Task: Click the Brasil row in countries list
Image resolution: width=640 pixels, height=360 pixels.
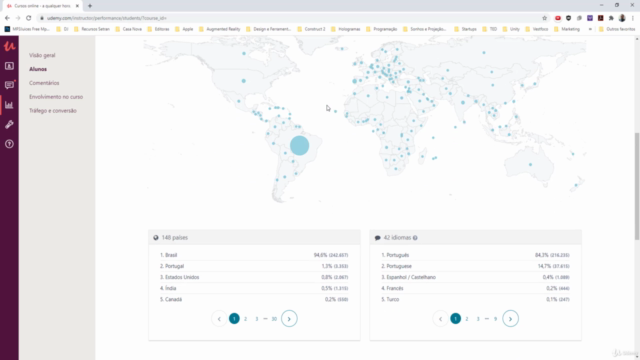Action: click(x=254, y=255)
